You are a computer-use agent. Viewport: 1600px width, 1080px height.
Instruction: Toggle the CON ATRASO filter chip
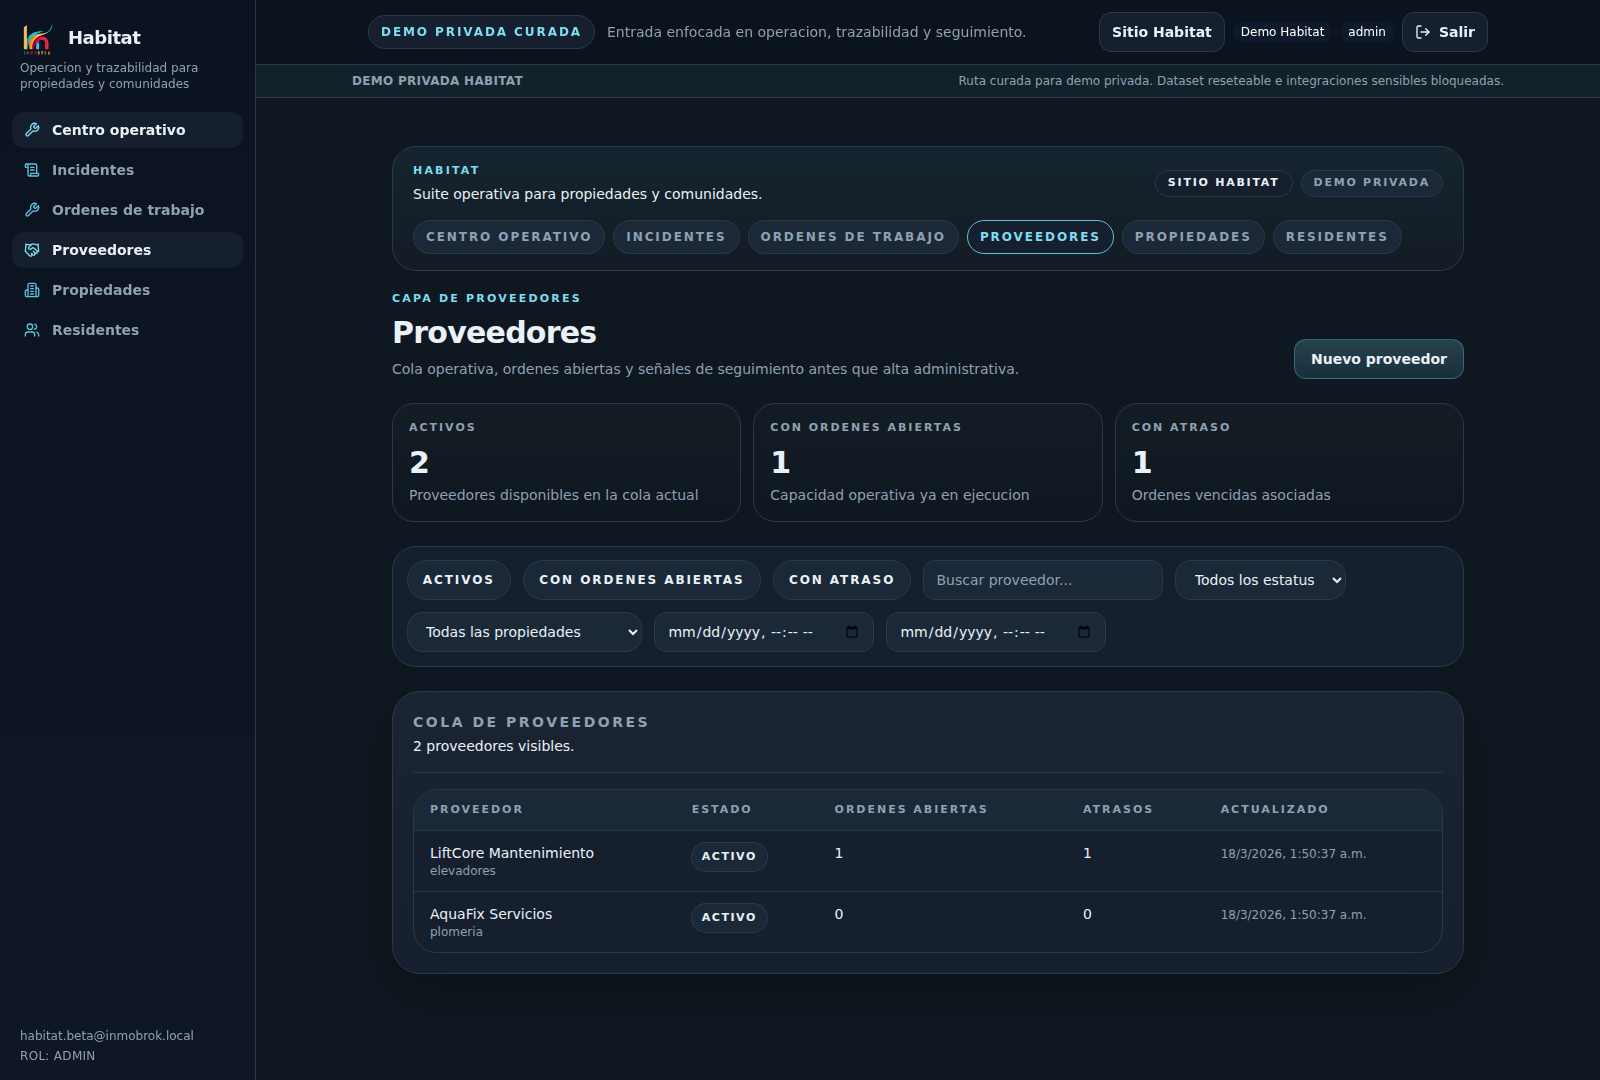pos(841,579)
